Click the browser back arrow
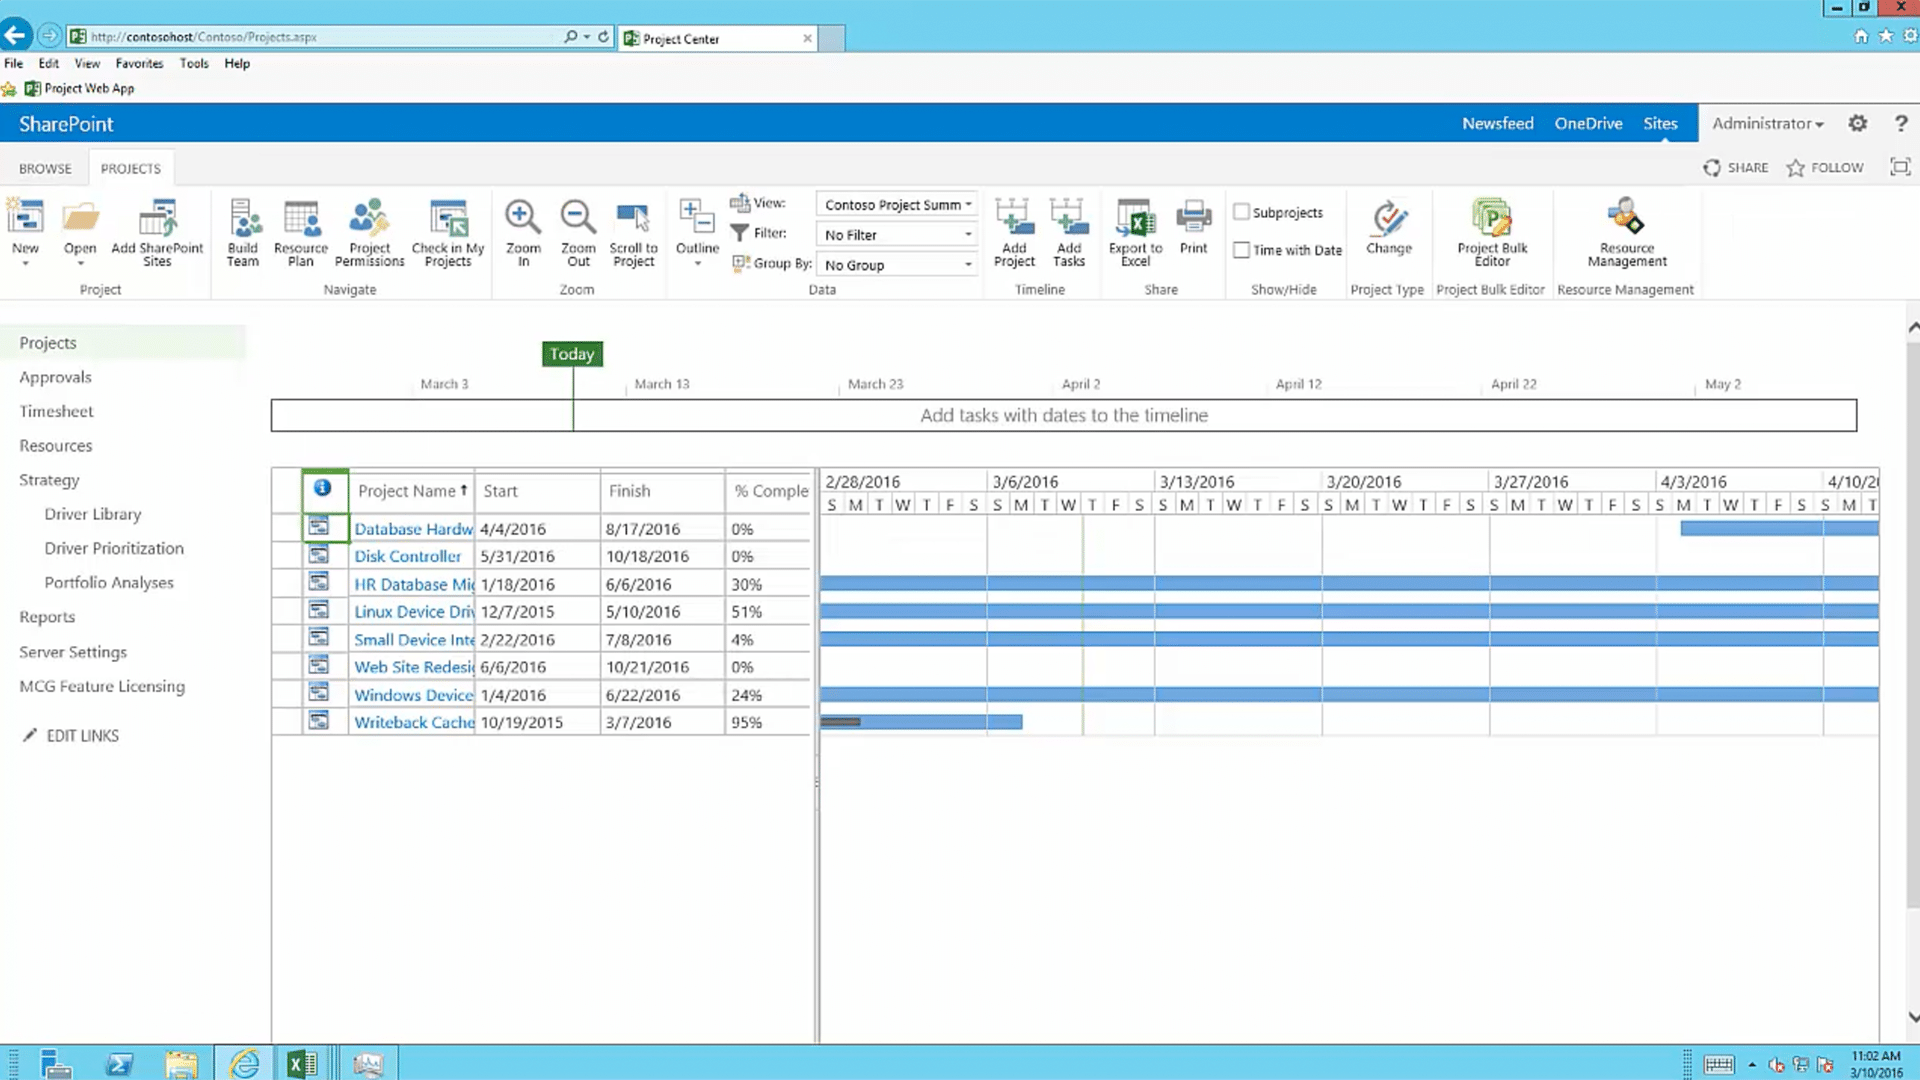 click(x=15, y=36)
